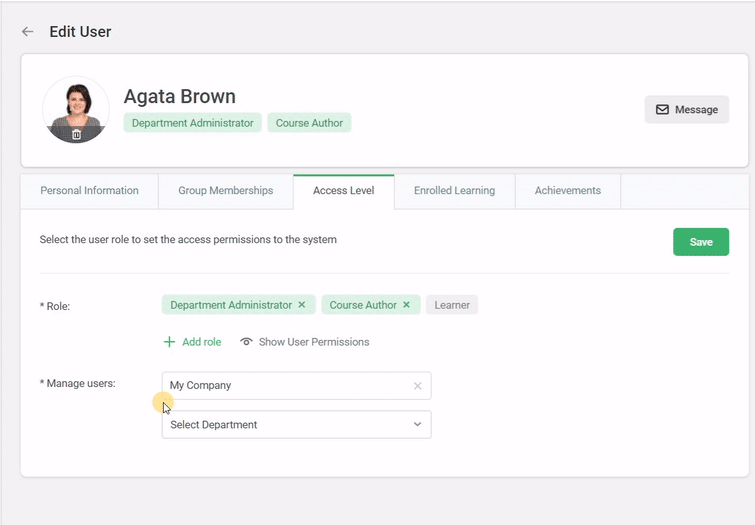
Task: Remove the Department Administrator role tag
Action: 301,305
